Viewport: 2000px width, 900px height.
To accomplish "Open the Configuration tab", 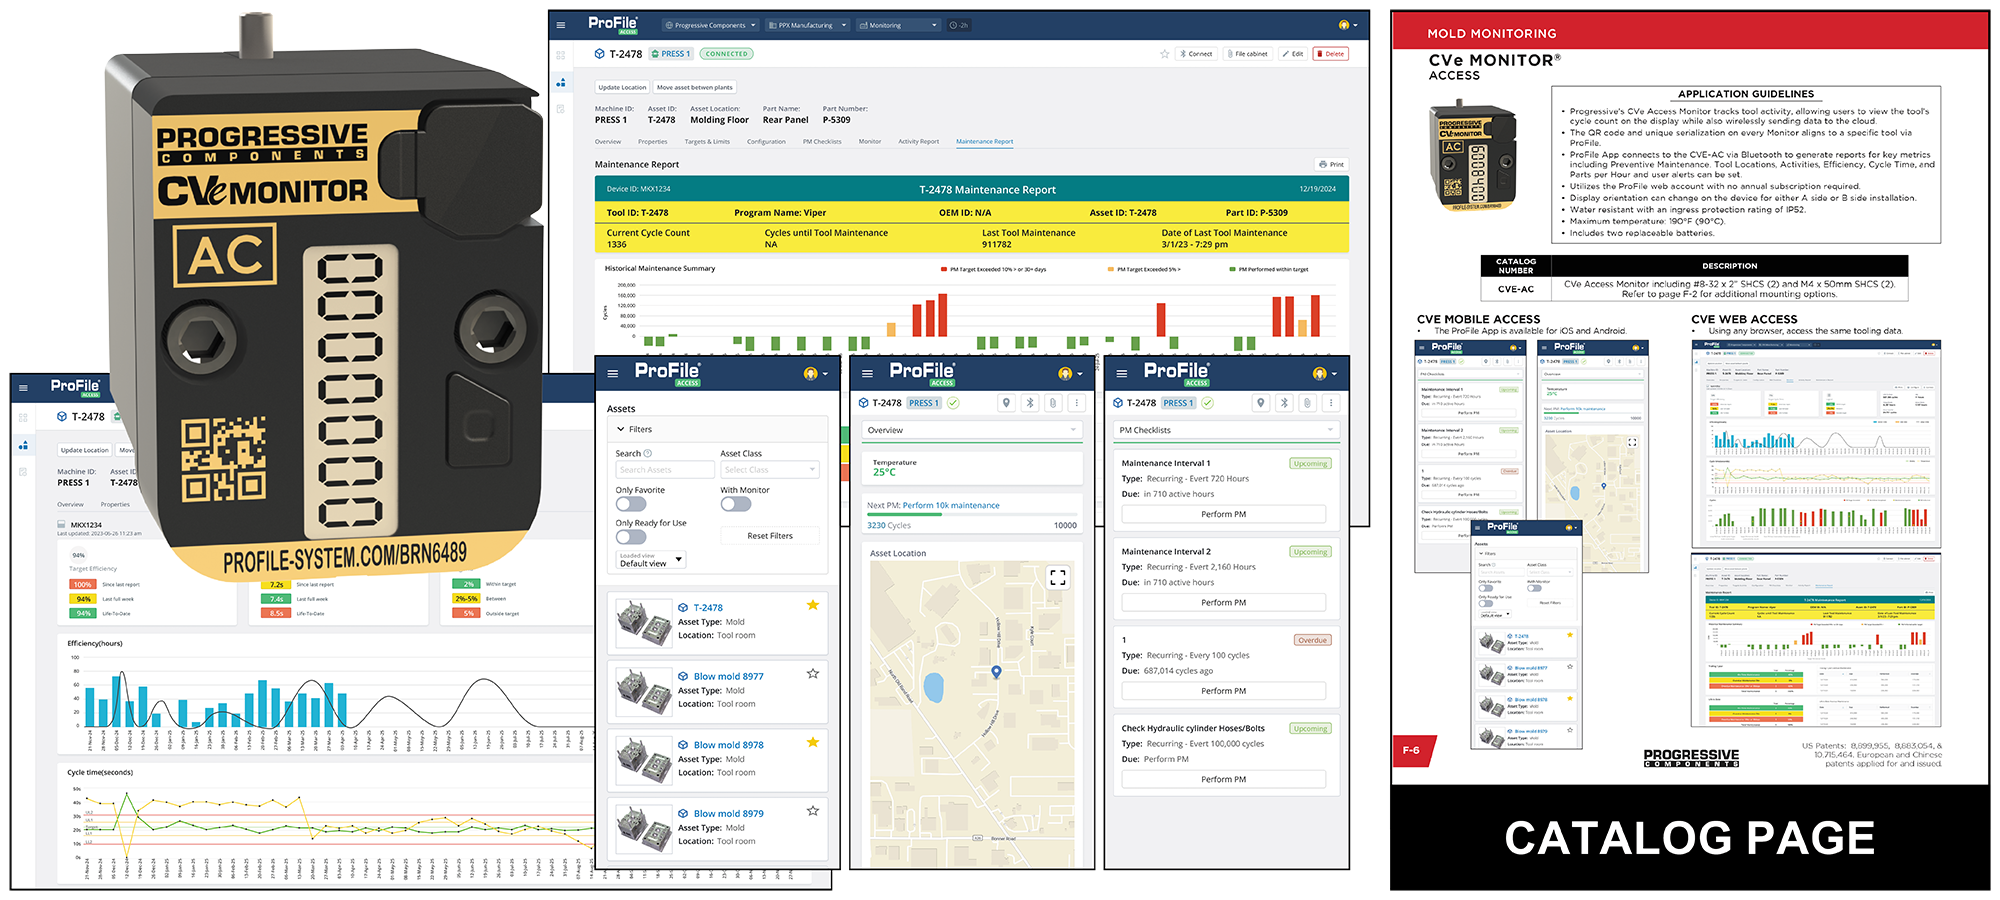I will coord(766,142).
